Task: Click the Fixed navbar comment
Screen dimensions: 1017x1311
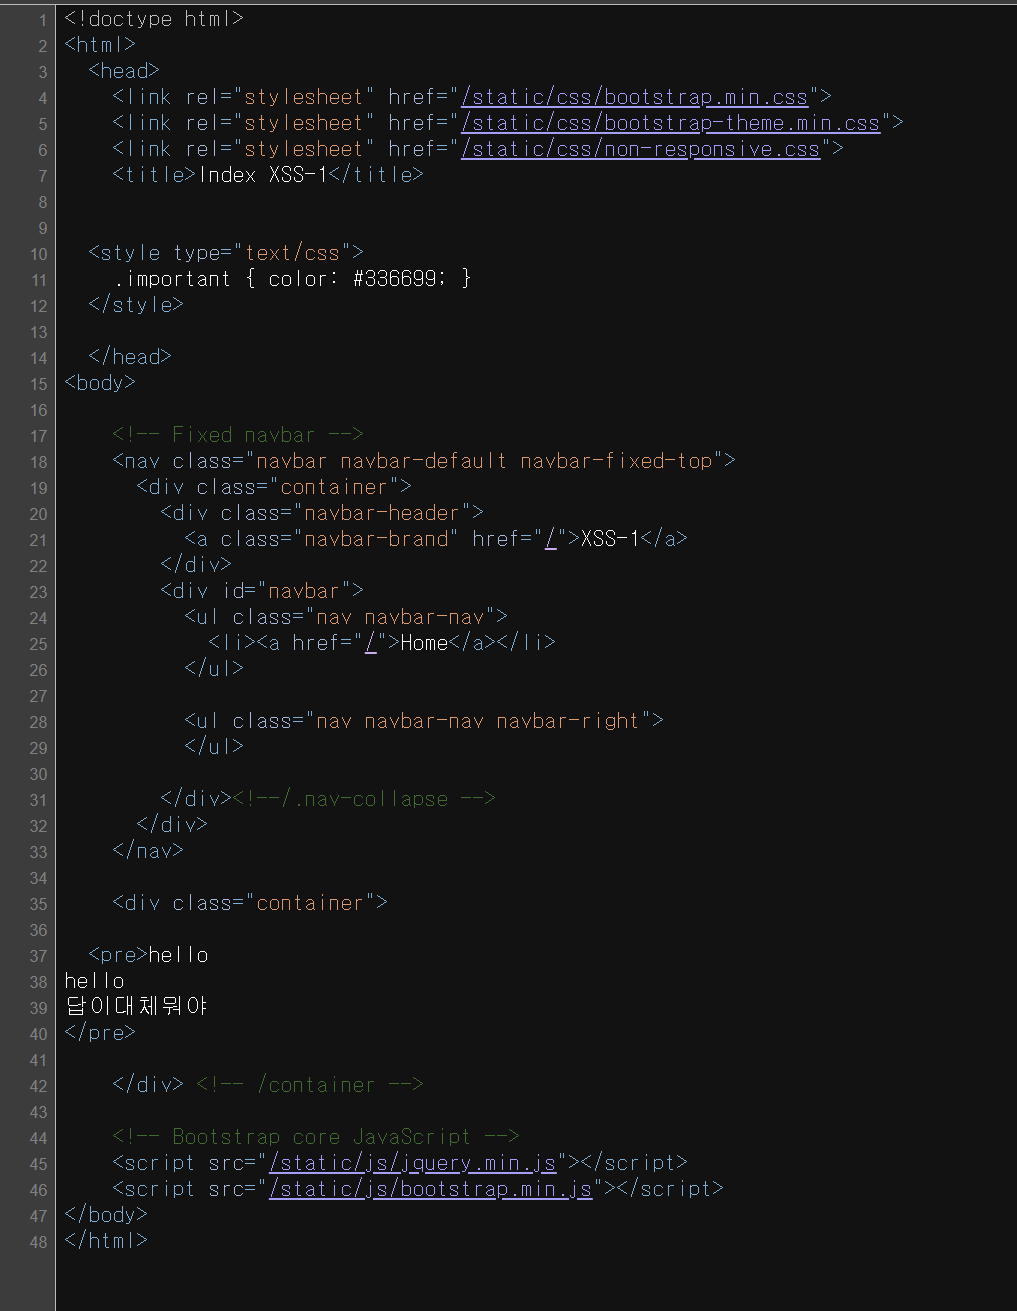Action: click(x=238, y=435)
